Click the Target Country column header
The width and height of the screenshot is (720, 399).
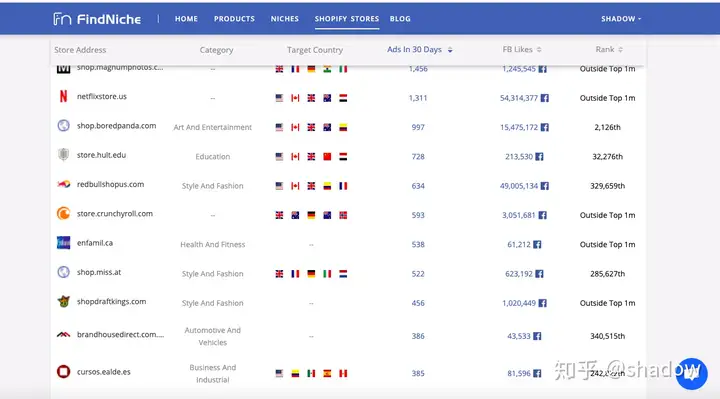tap(315, 50)
